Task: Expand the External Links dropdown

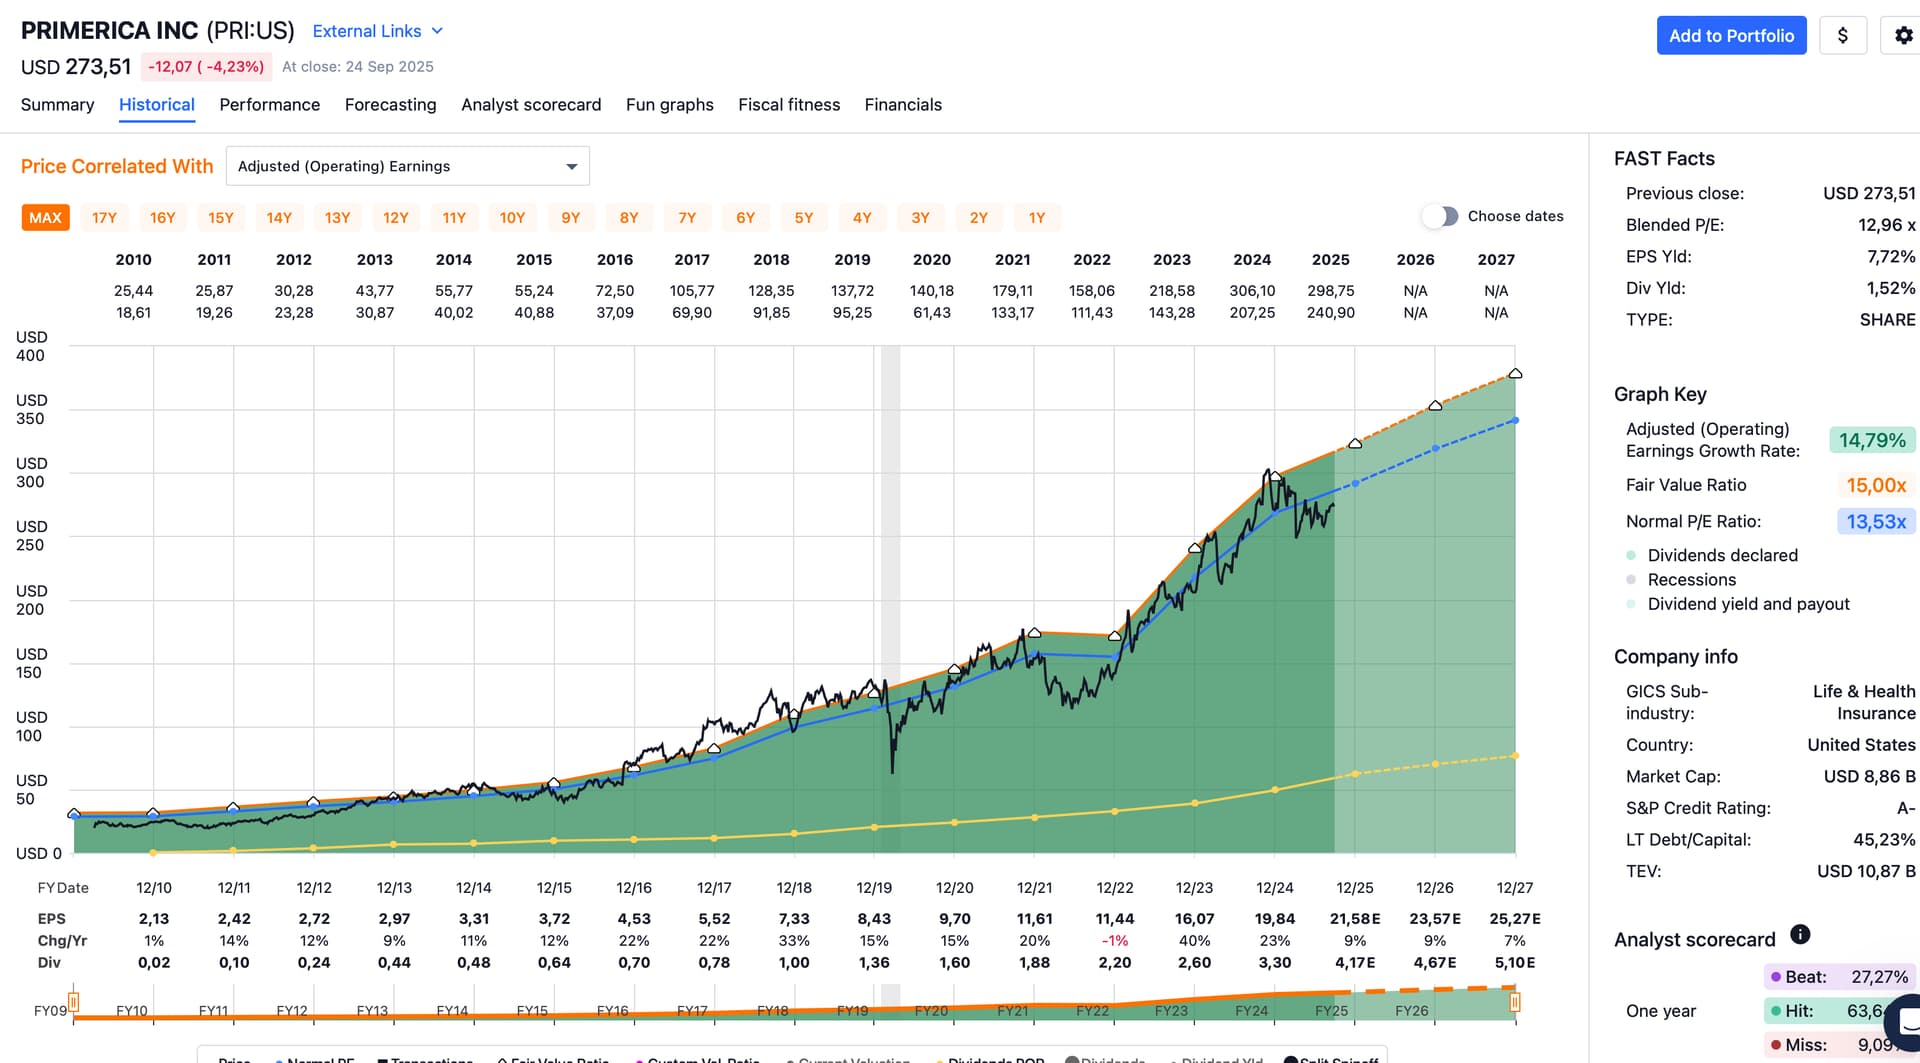Action: pos(377,31)
